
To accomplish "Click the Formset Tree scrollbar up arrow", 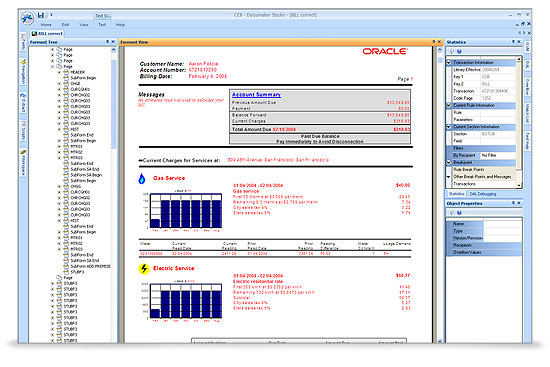I will [x=114, y=50].
